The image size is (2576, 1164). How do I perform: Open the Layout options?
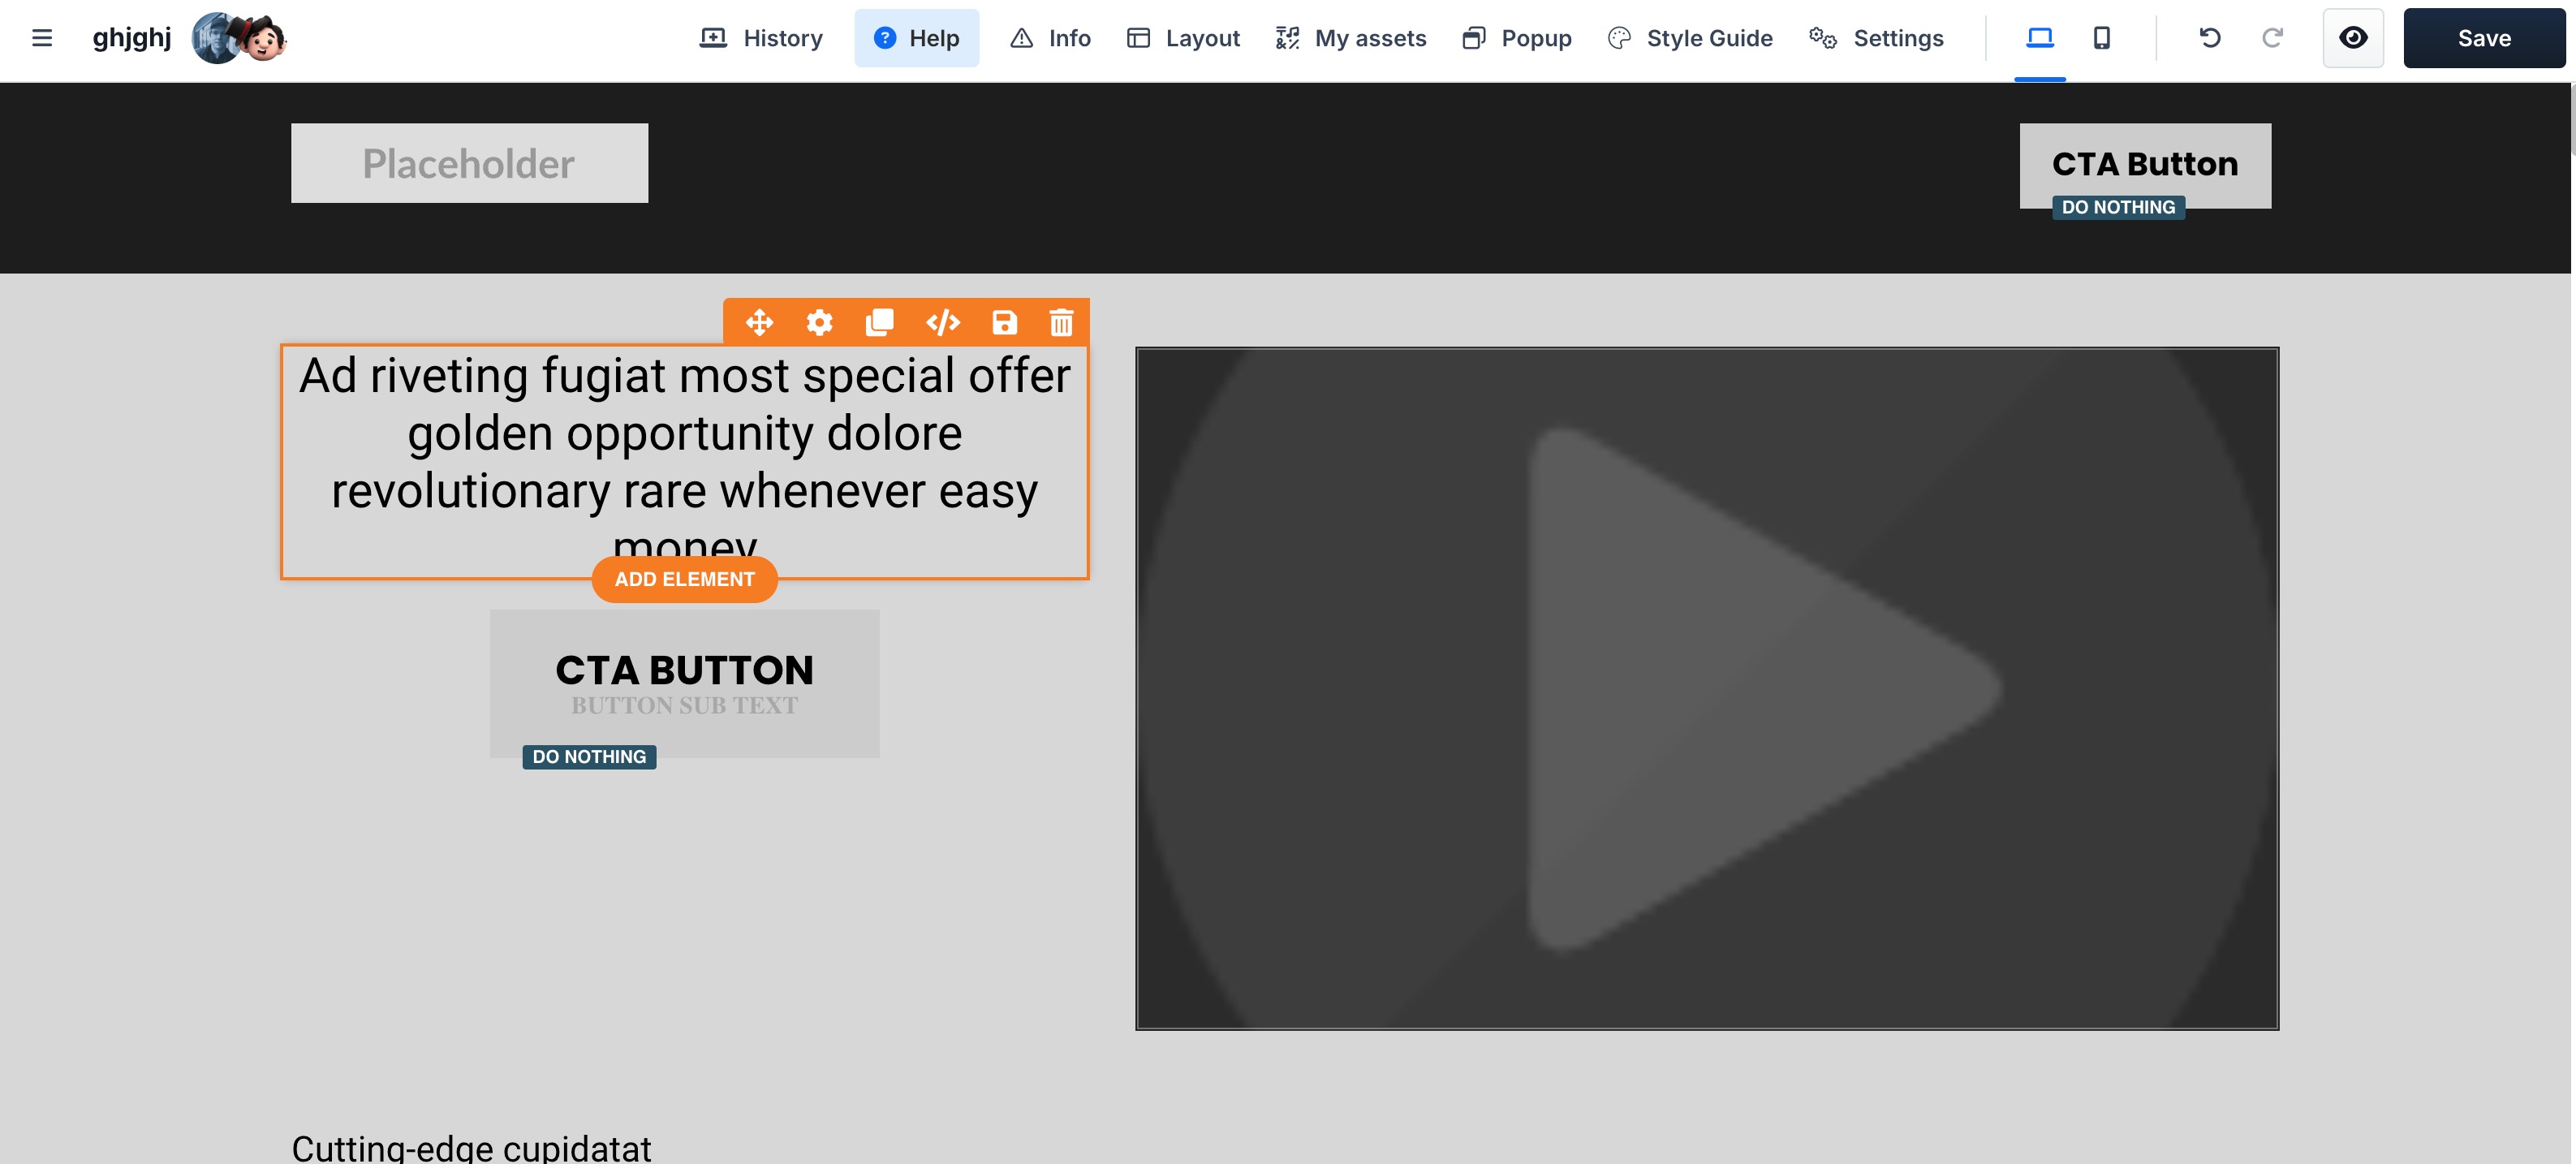1183,38
